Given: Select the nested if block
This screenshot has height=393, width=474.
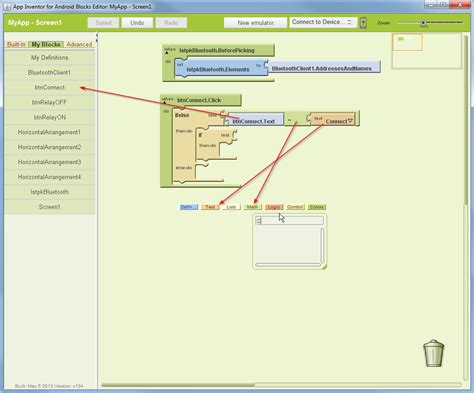Looking at the screenshot, I should pos(200,135).
